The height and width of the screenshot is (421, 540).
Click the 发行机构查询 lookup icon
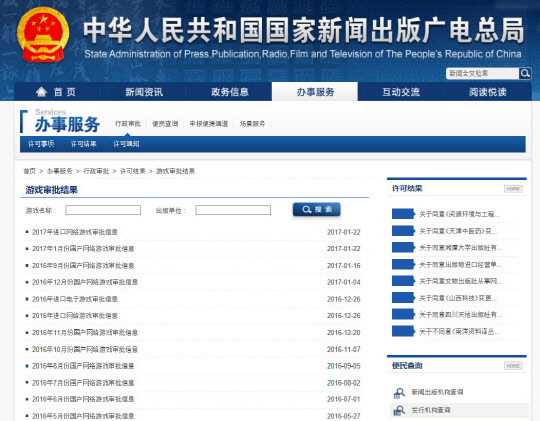pos(399,410)
